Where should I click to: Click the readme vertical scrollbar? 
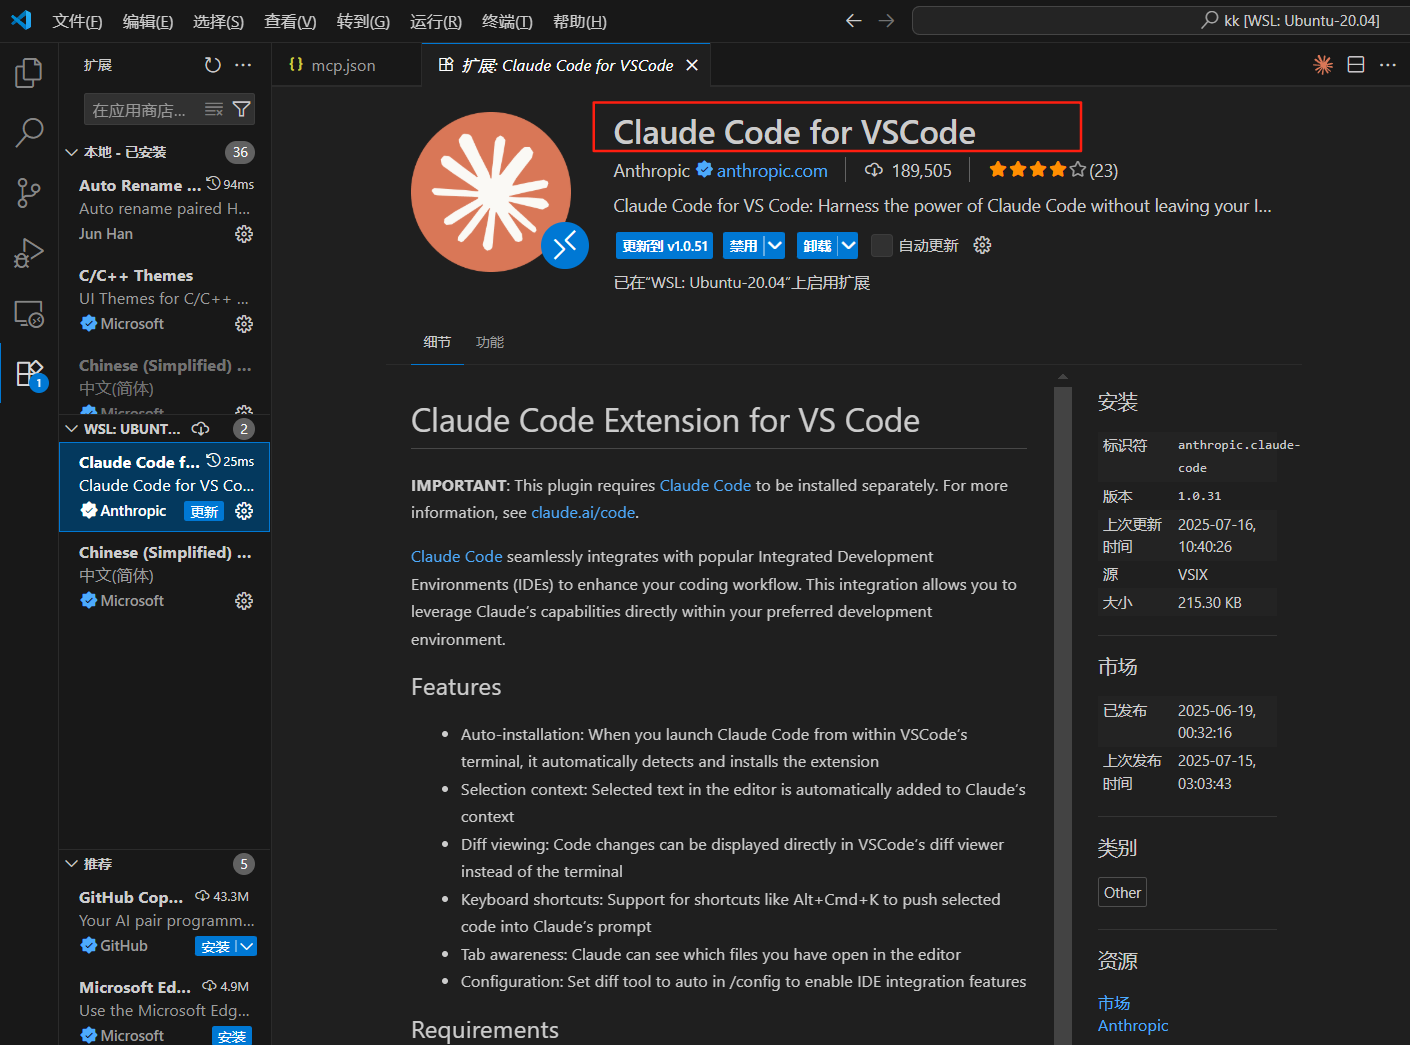click(1063, 715)
